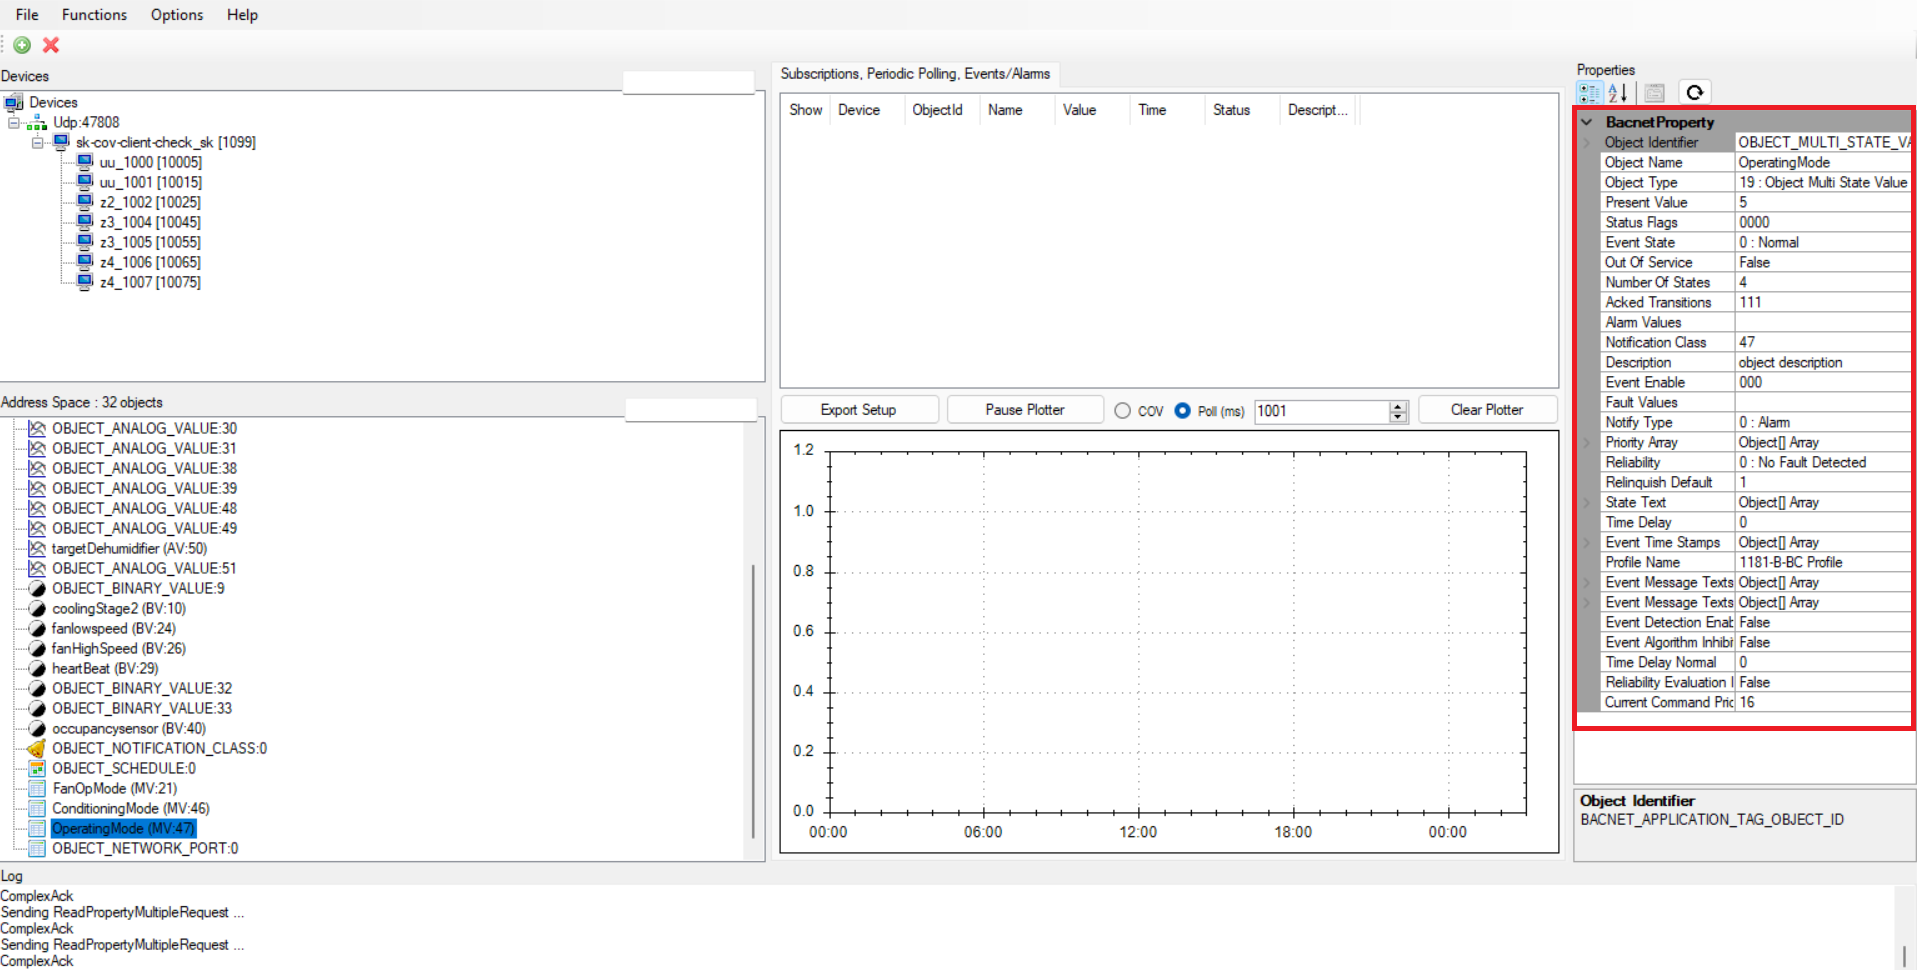This screenshot has height=970, width=1917.
Task: Expand the State Text property
Action: [1587, 502]
